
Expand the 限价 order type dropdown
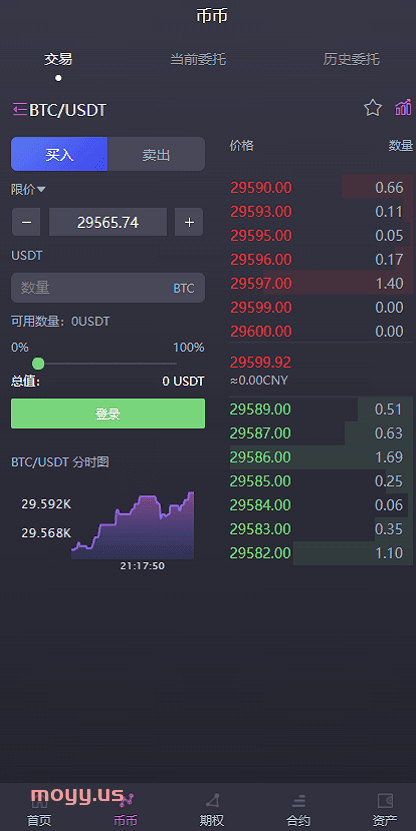pos(29,189)
